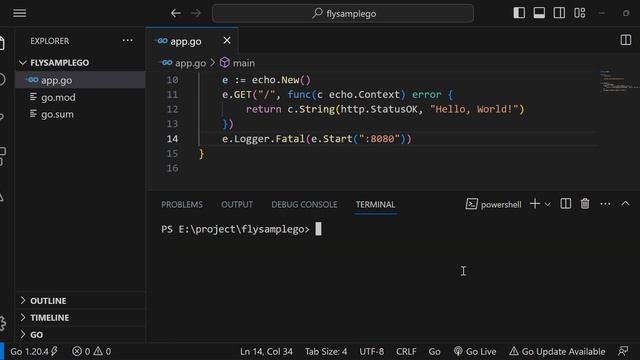
Task: Click line number 14 in the gutter
Action: coord(172,139)
